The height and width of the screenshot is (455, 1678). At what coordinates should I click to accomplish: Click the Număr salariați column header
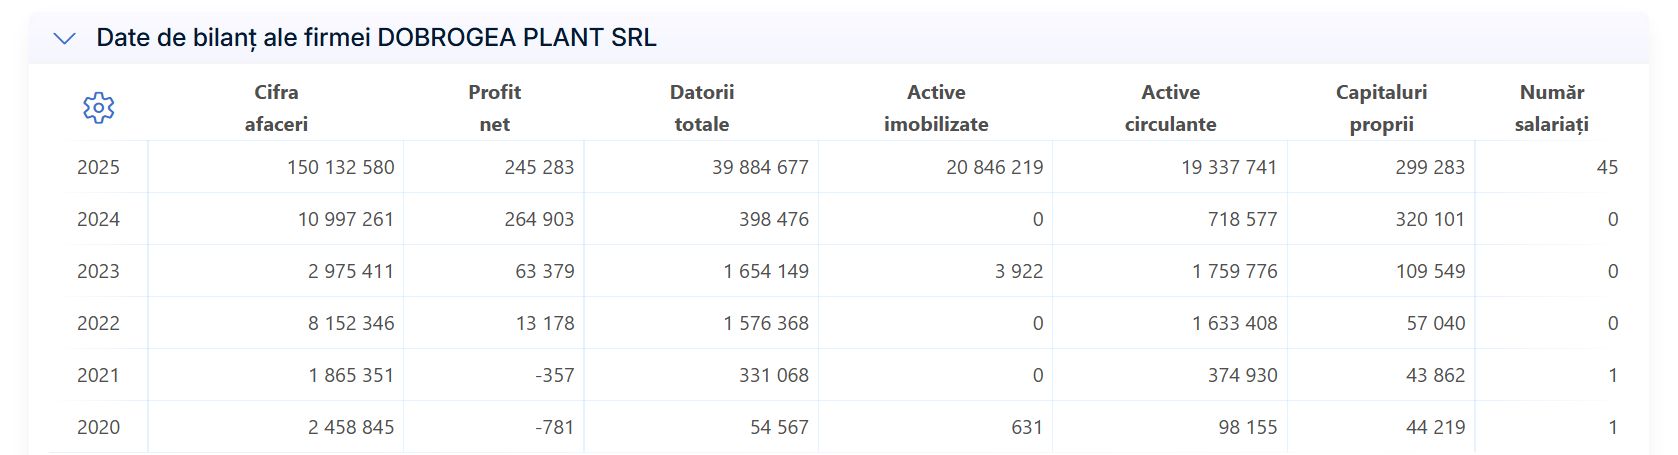1552,108
